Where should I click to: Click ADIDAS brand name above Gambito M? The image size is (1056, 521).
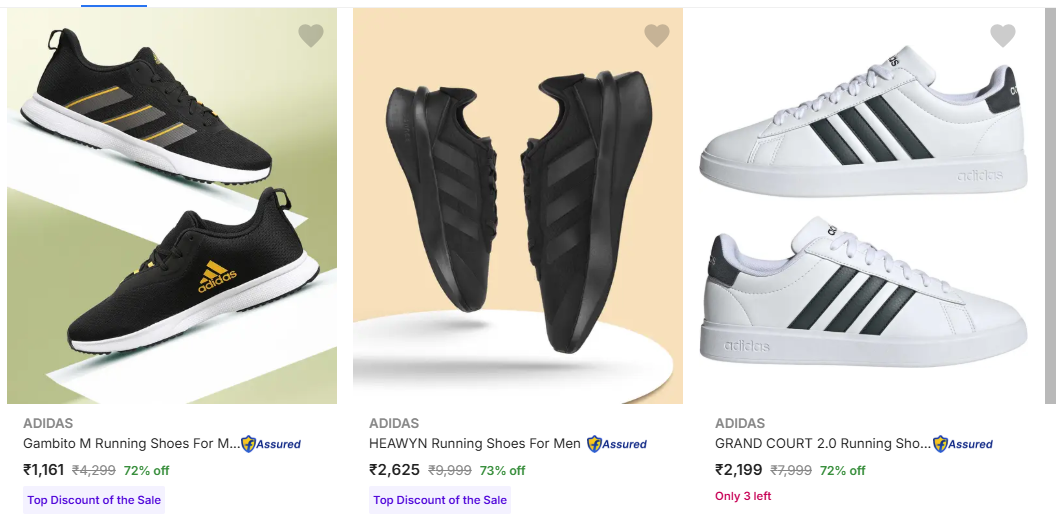(x=48, y=423)
